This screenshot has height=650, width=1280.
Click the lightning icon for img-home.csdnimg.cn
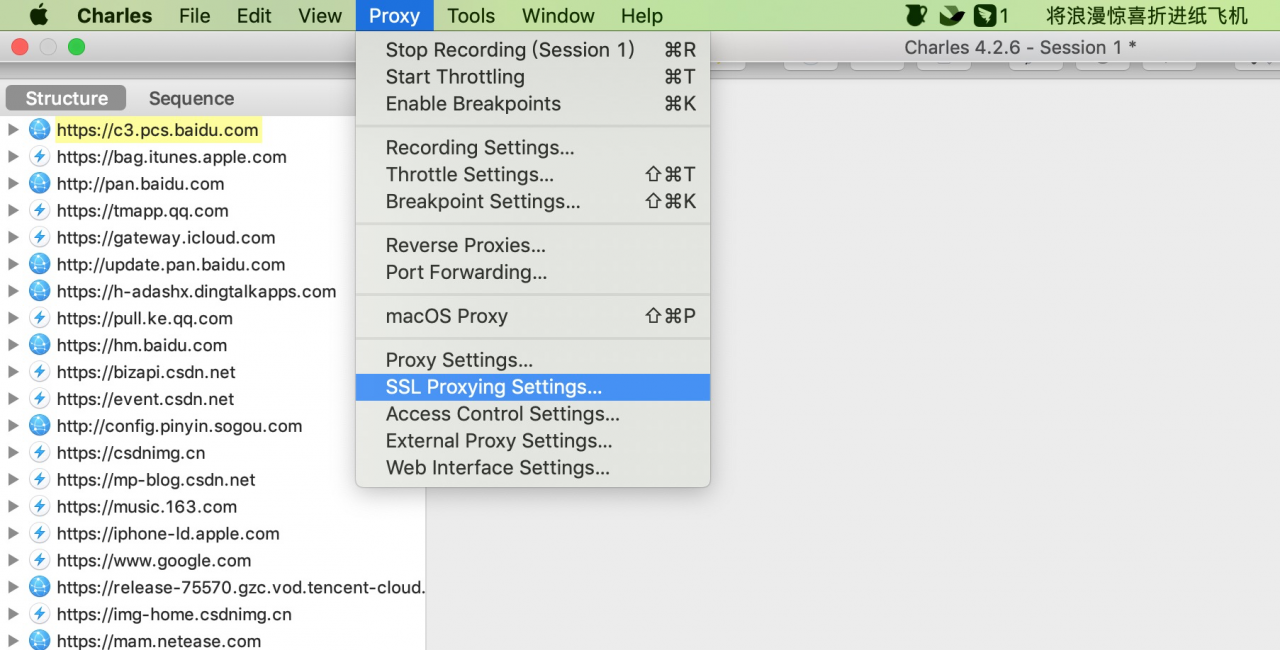(39, 614)
